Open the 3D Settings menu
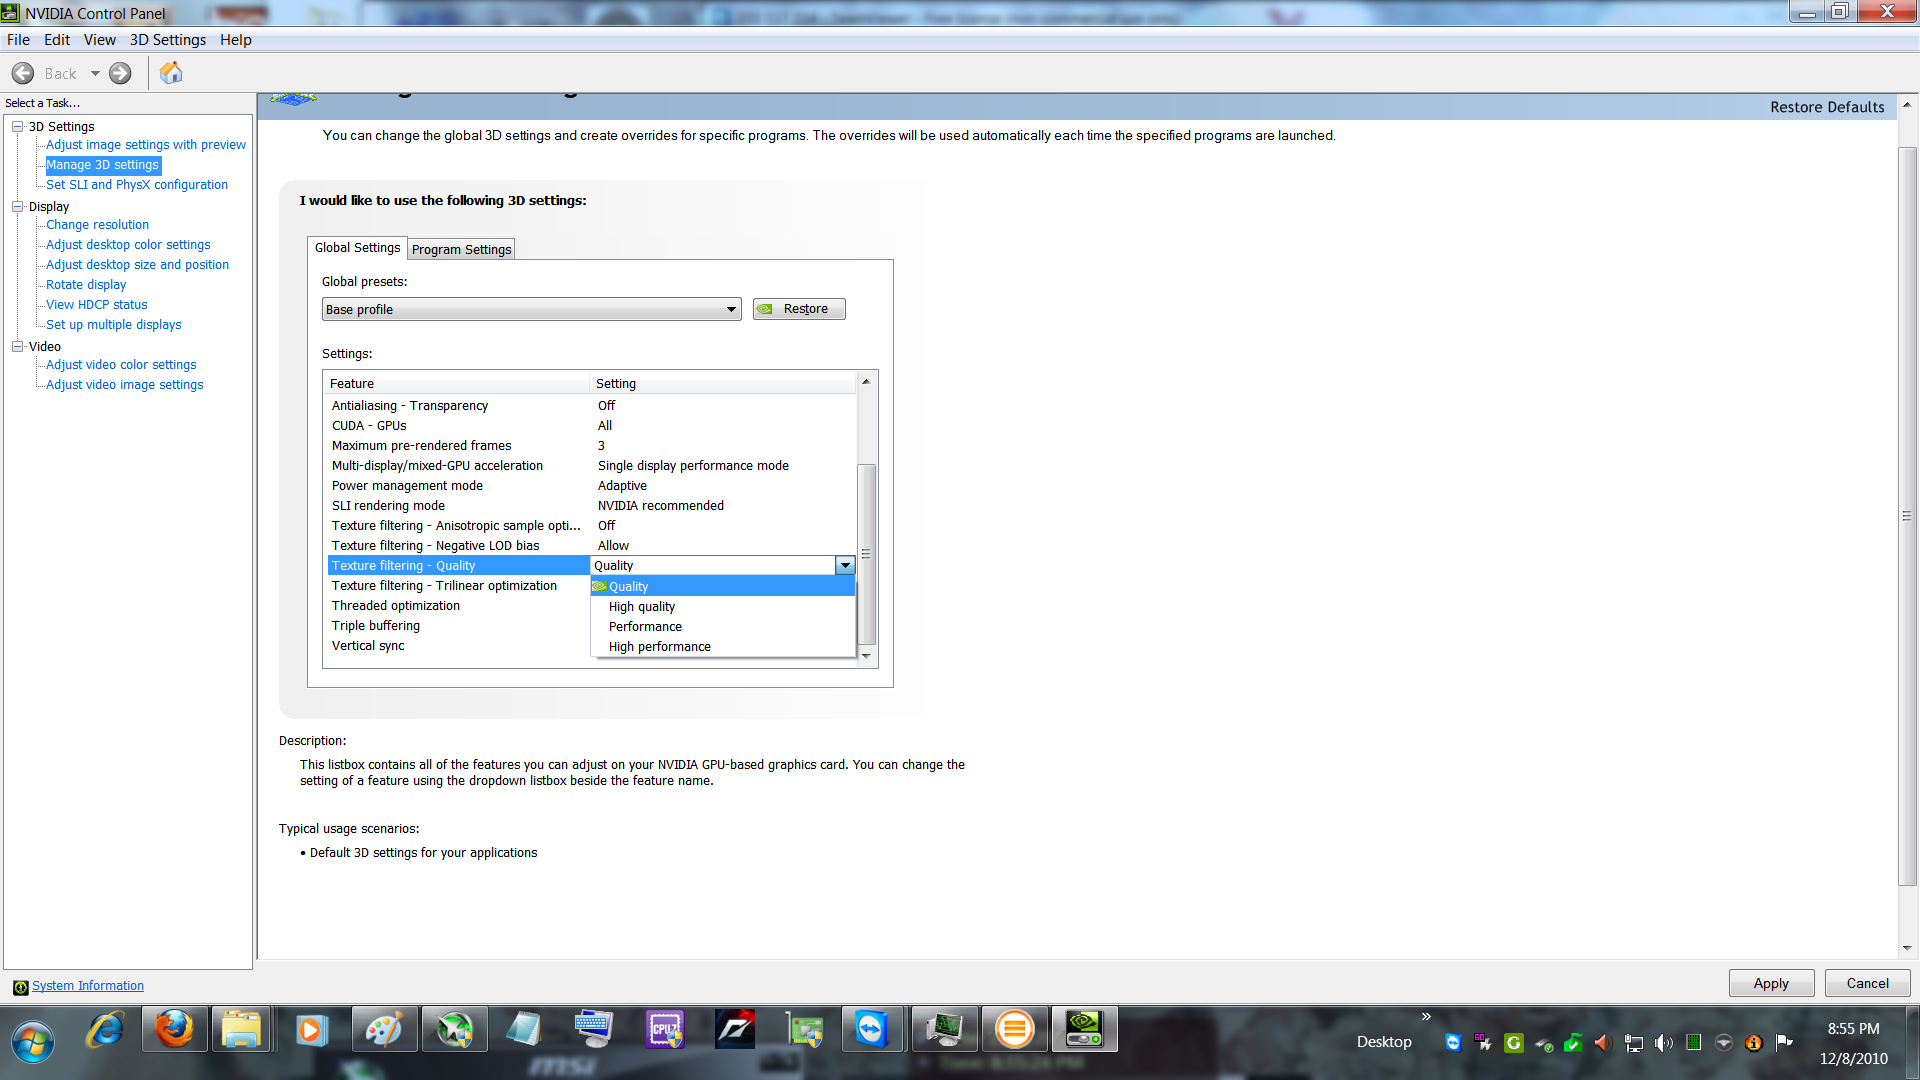This screenshot has width=1920, height=1080. (168, 40)
